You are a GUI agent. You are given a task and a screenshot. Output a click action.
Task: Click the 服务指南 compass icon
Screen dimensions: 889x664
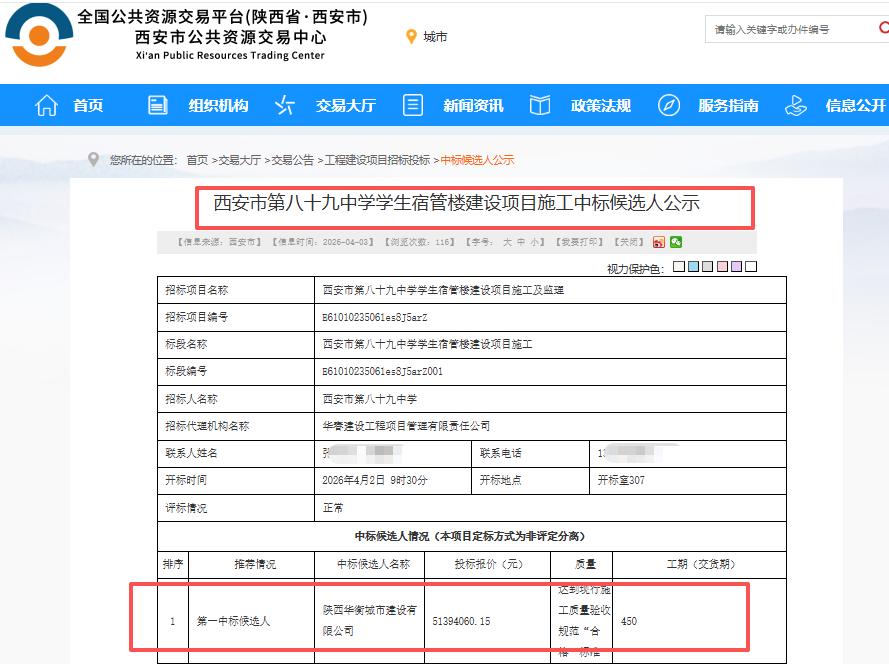point(668,104)
